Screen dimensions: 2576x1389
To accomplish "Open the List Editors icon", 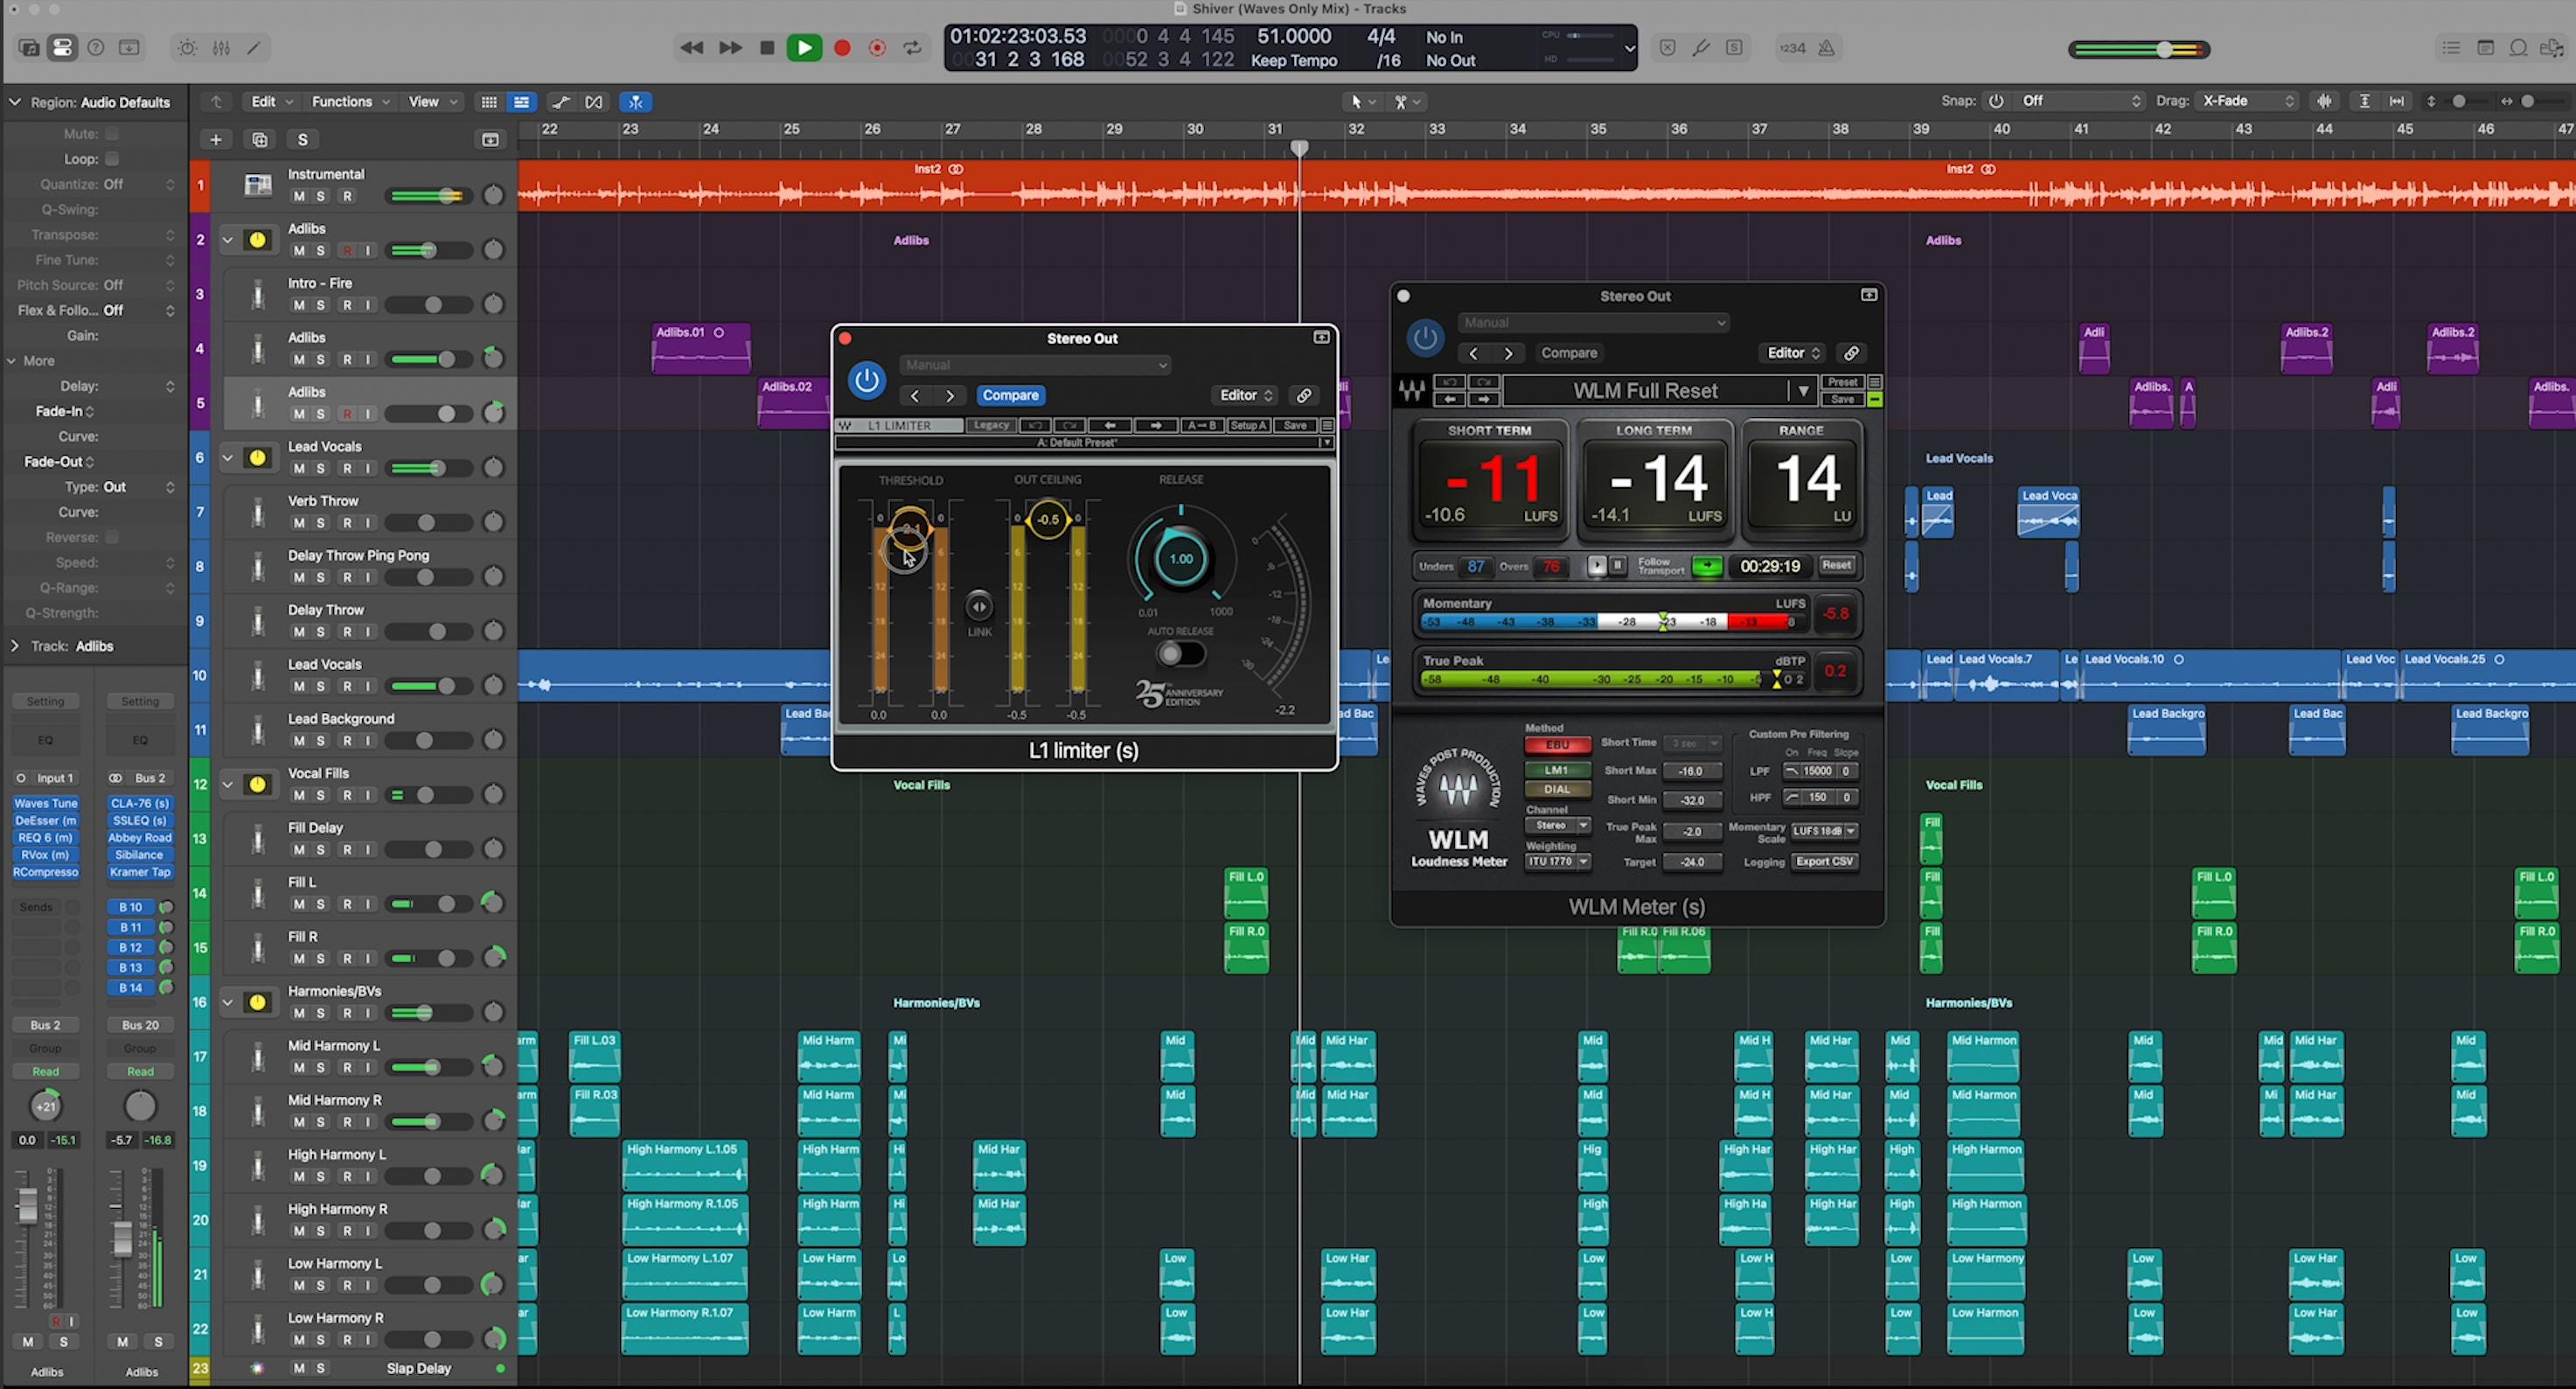I will tap(2451, 48).
